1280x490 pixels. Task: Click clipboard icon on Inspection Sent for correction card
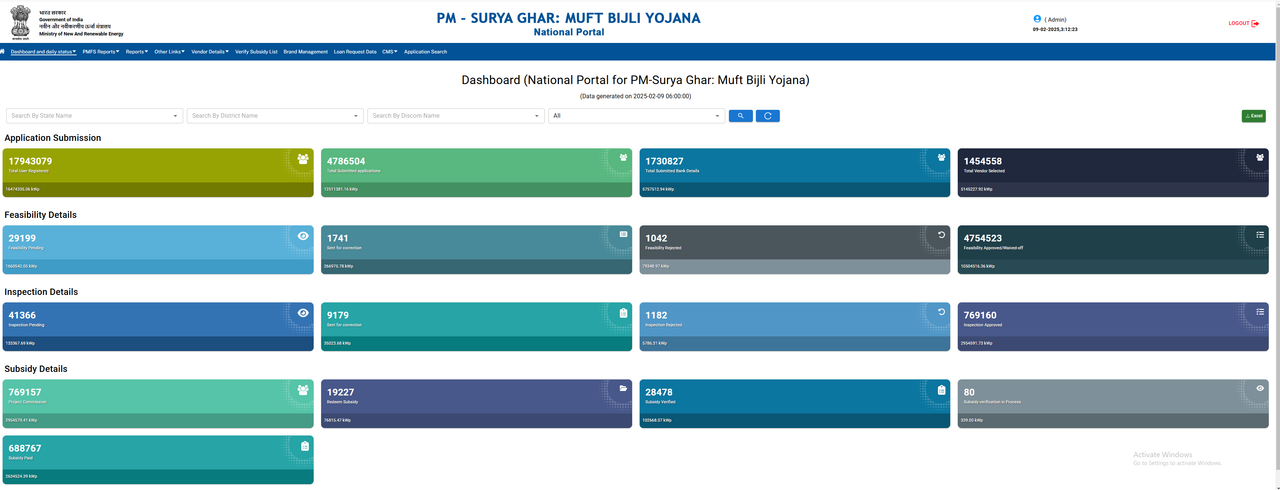pyautogui.click(x=623, y=313)
